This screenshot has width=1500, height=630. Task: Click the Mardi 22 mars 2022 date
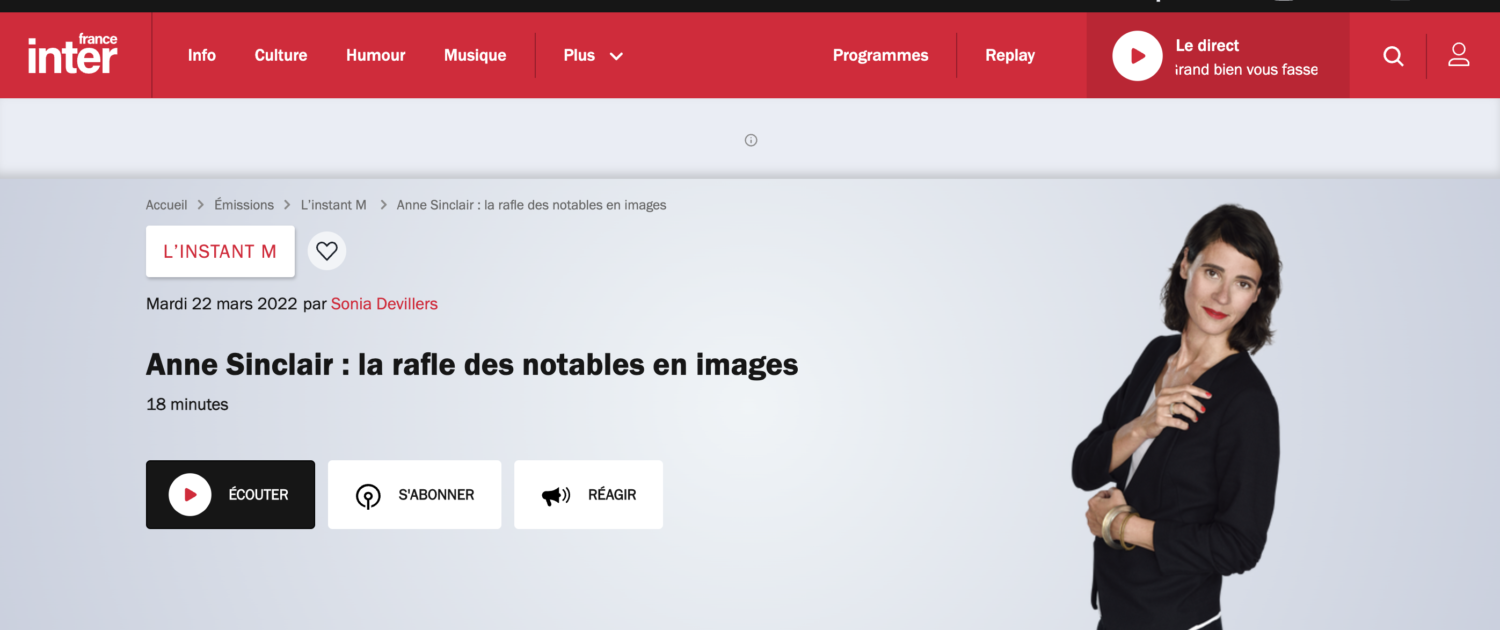pyautogui.click(x=222, y=304)
